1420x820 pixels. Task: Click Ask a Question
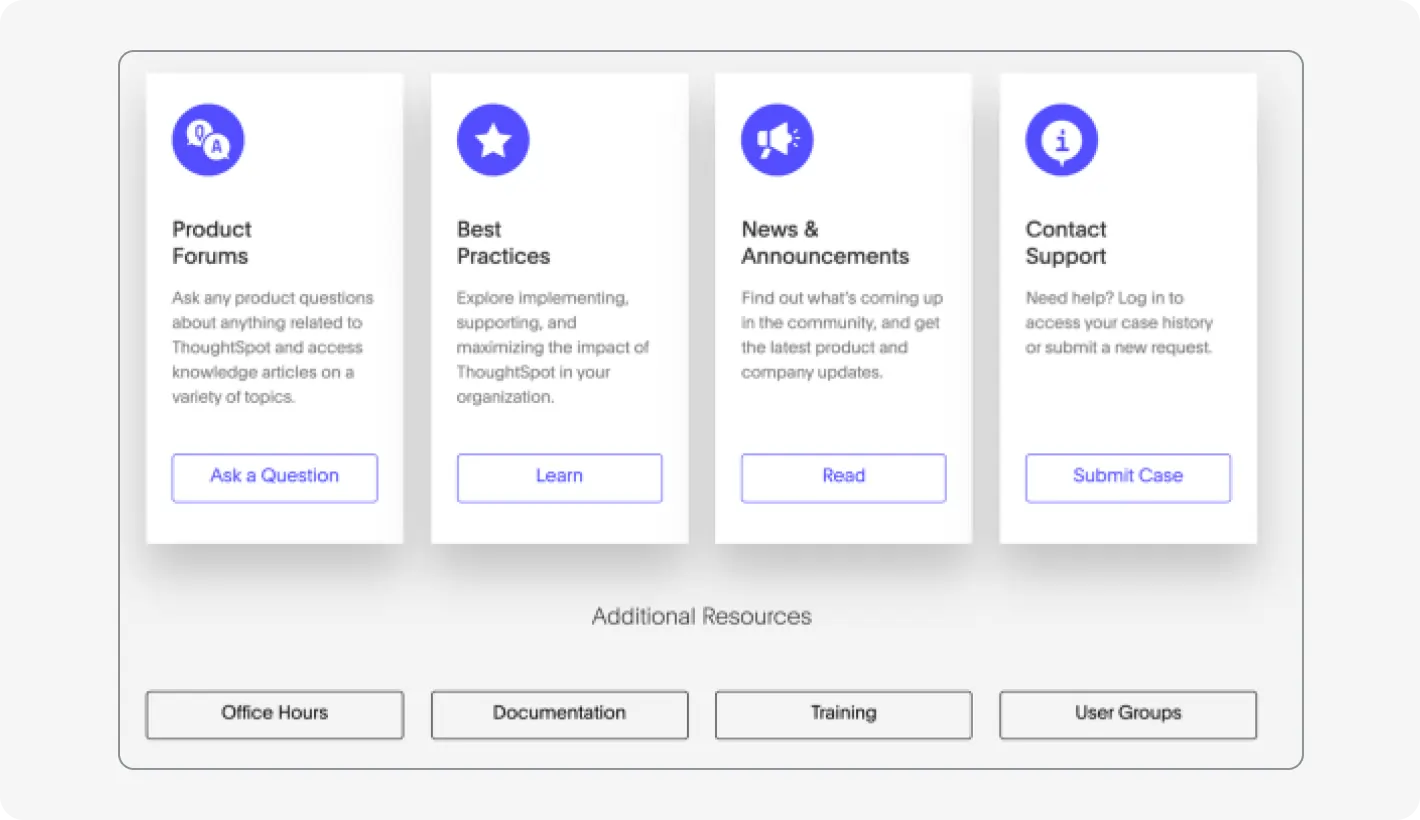[274, 477]
